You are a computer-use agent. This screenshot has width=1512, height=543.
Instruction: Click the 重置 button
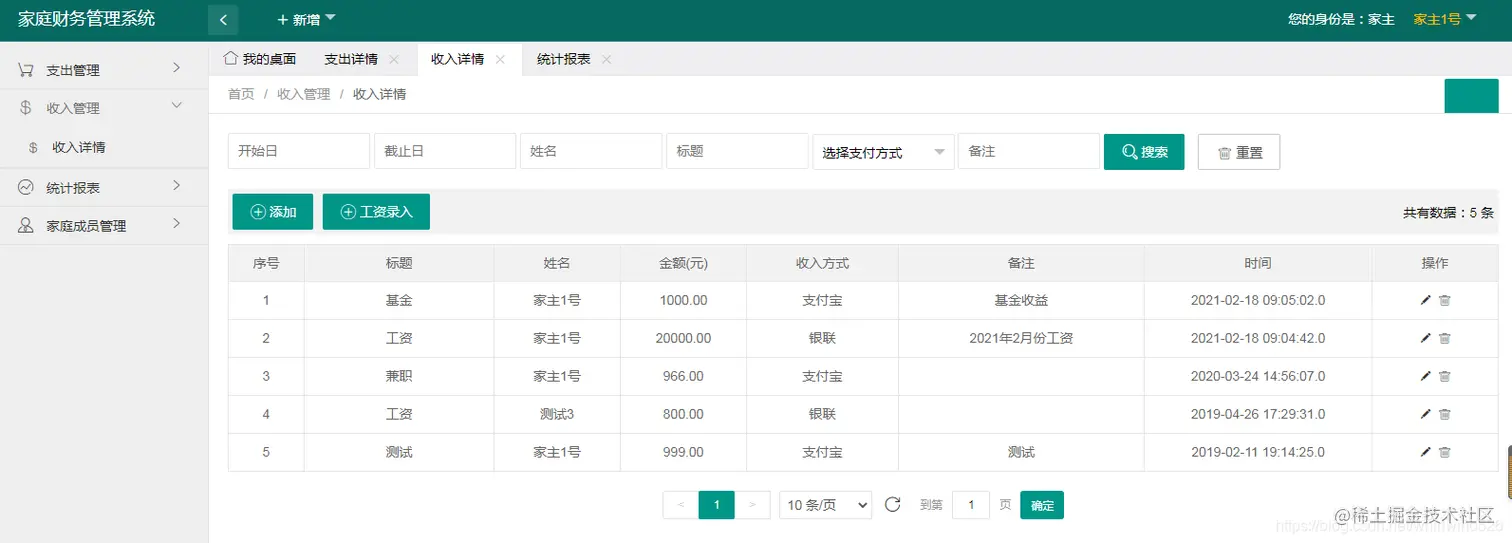(x=1239, y=152)
